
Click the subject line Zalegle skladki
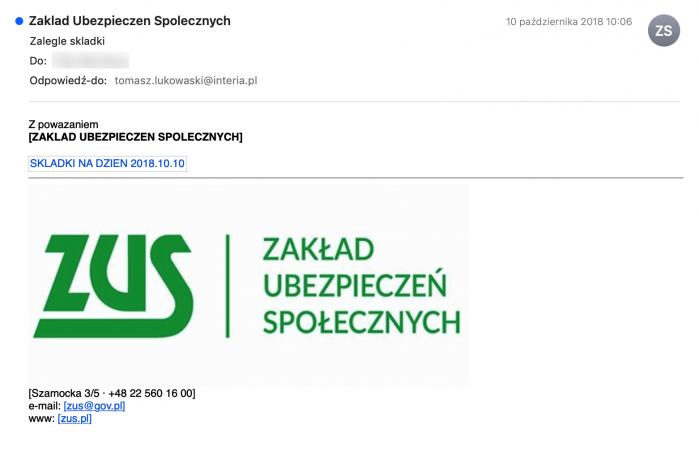67,41
